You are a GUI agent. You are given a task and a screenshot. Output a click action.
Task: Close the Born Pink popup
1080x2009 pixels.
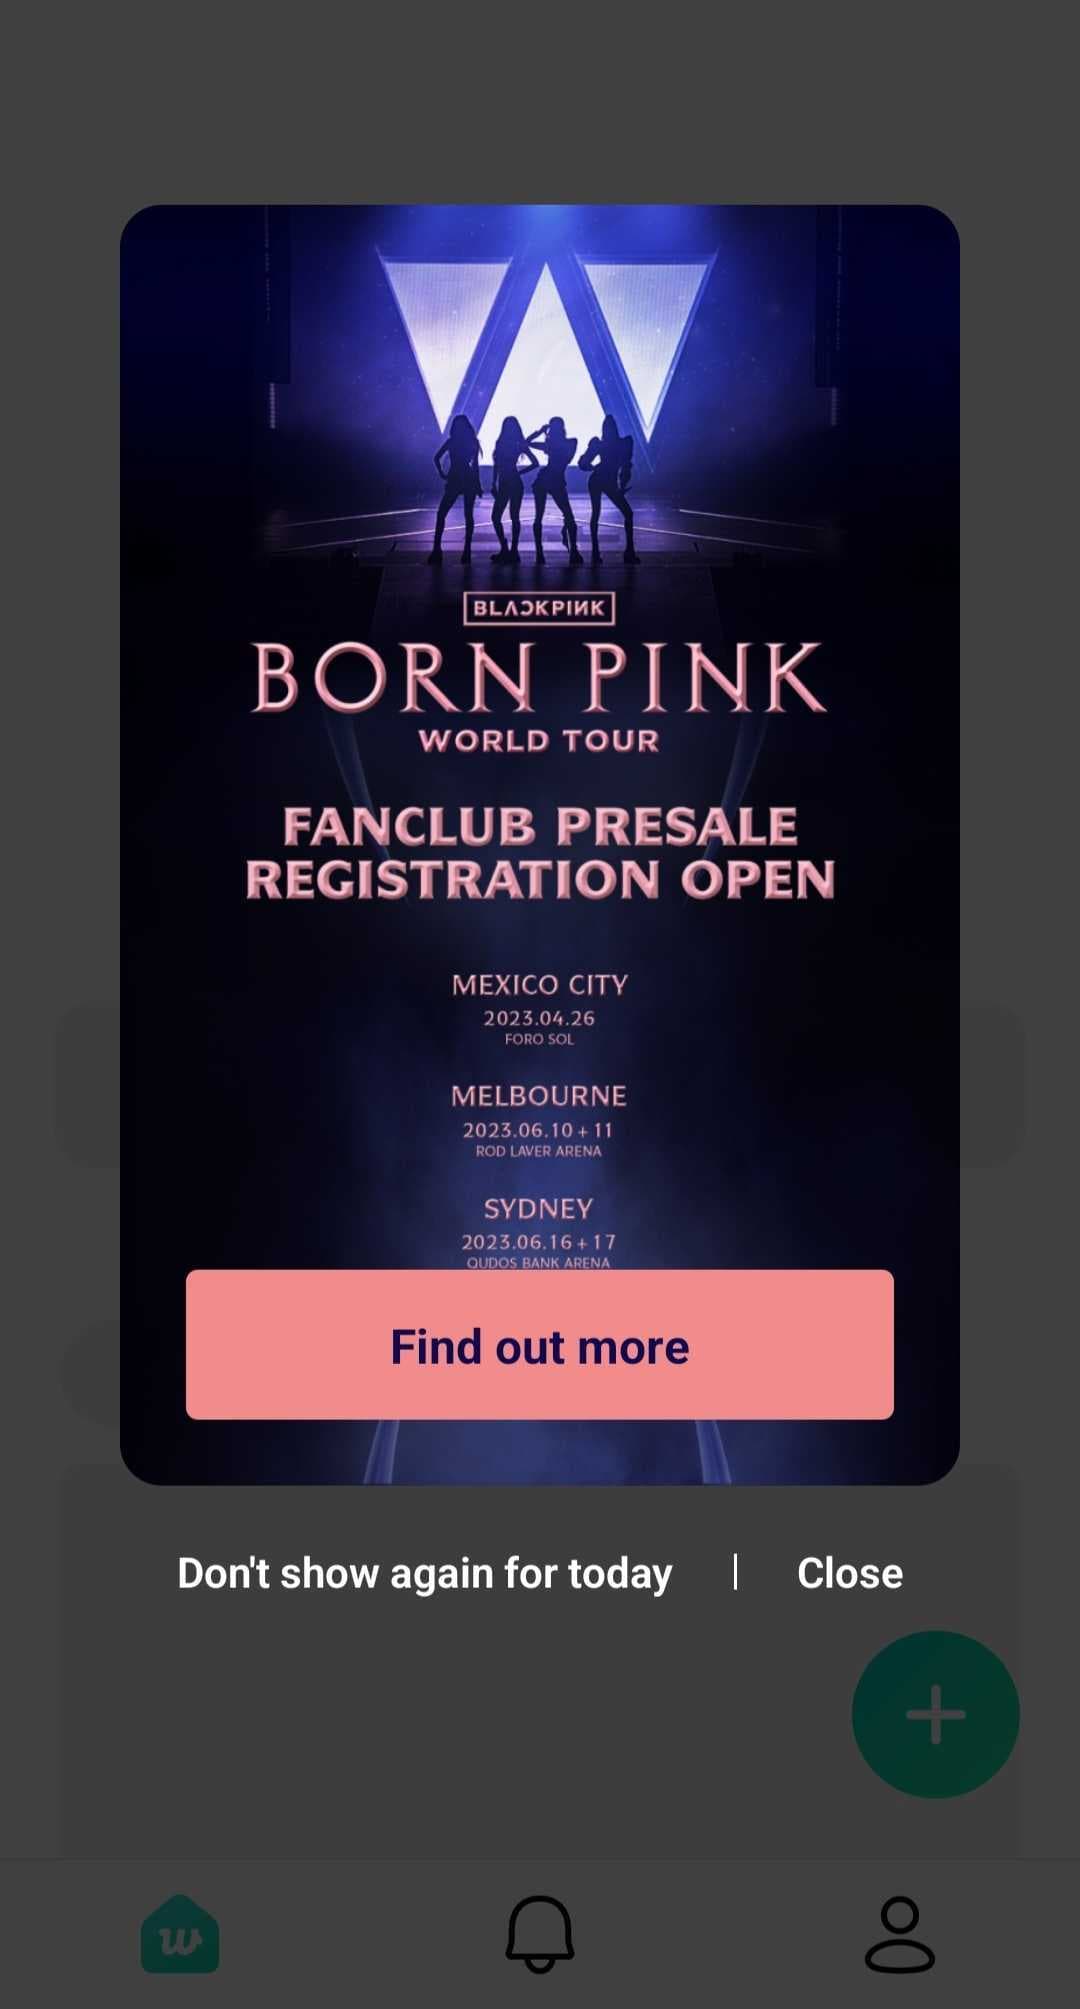tap(850, 1573)
